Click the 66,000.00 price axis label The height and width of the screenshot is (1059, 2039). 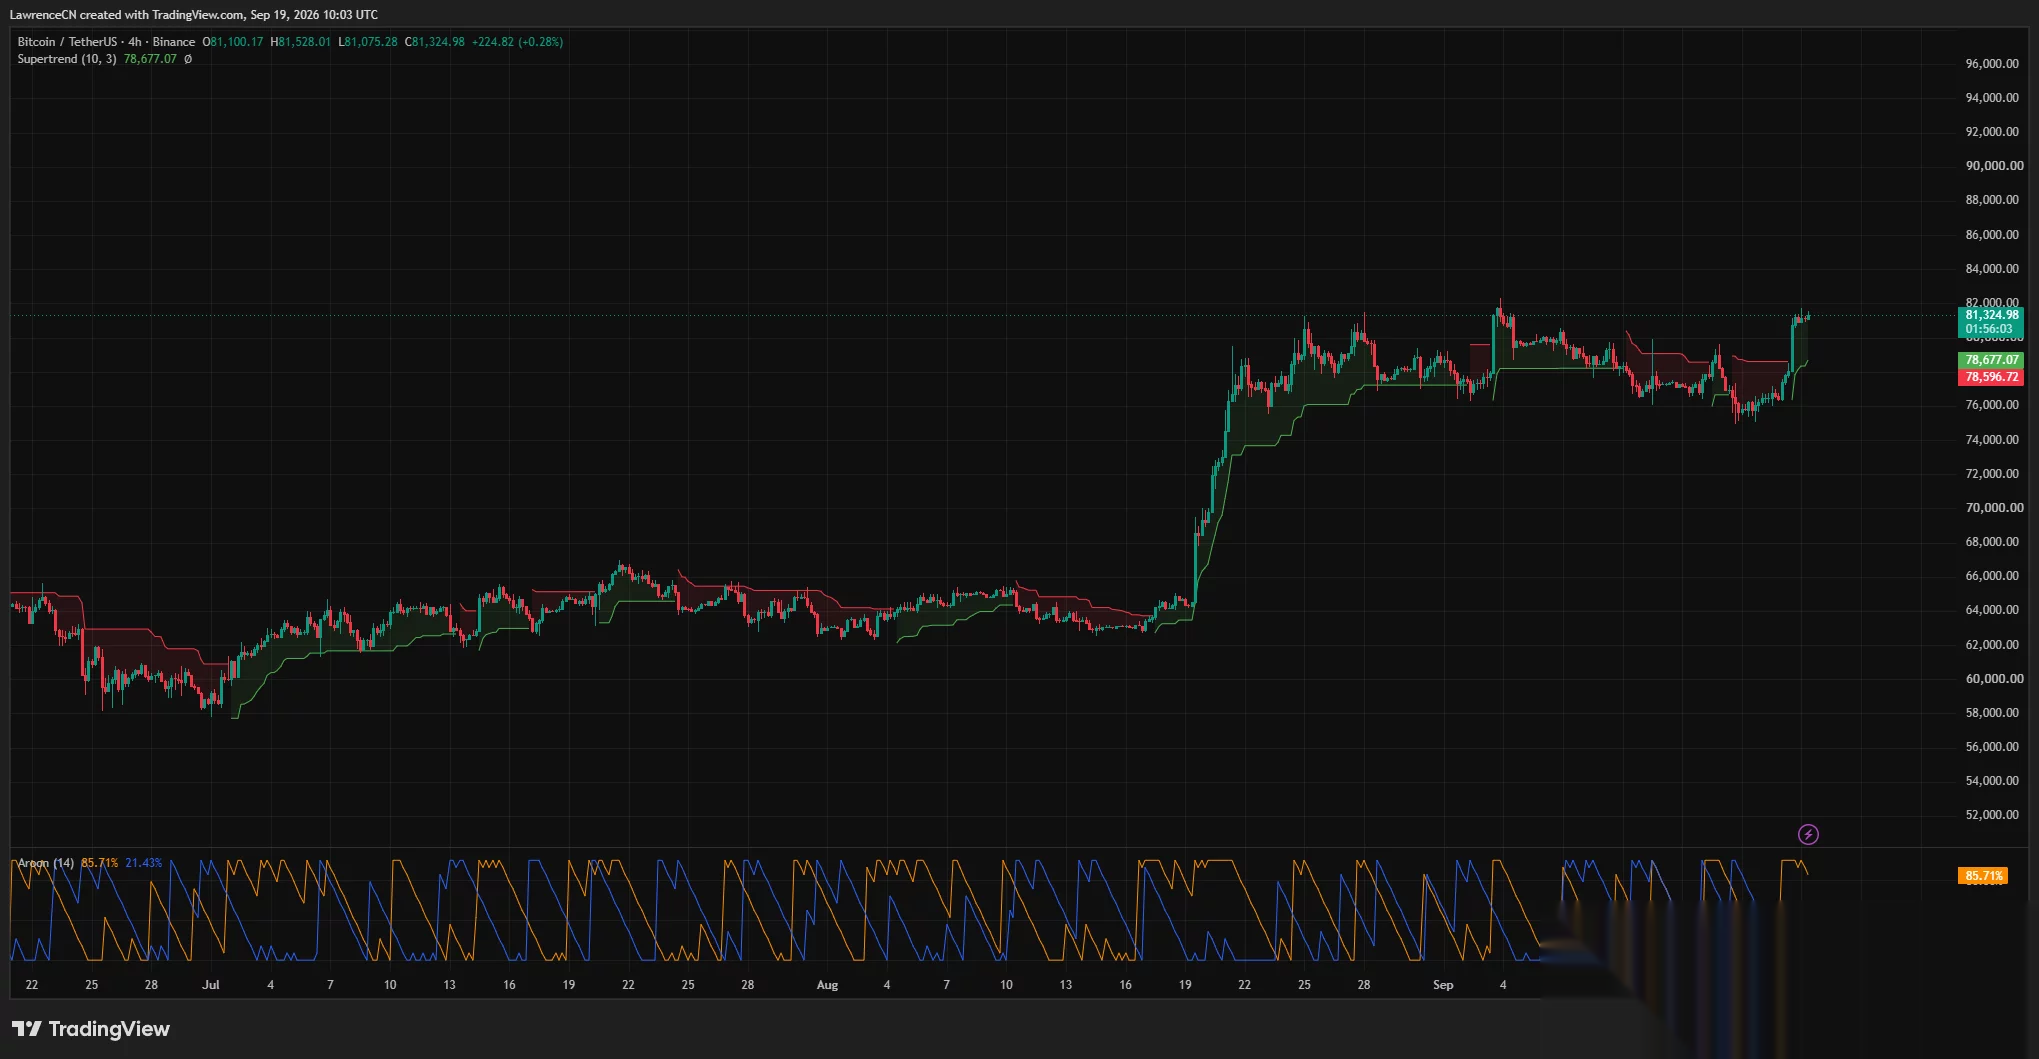(1994, 575)
